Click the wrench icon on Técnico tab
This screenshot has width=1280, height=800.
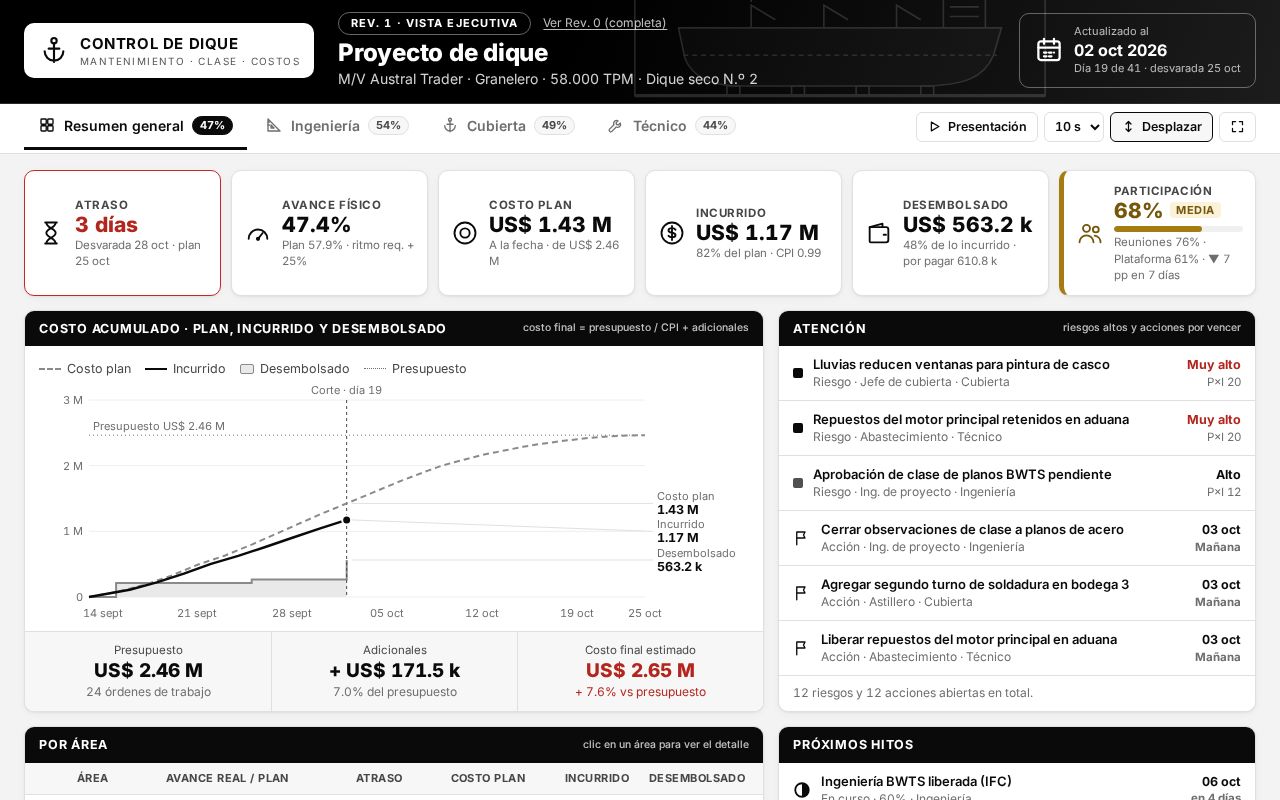pos(615,125)
